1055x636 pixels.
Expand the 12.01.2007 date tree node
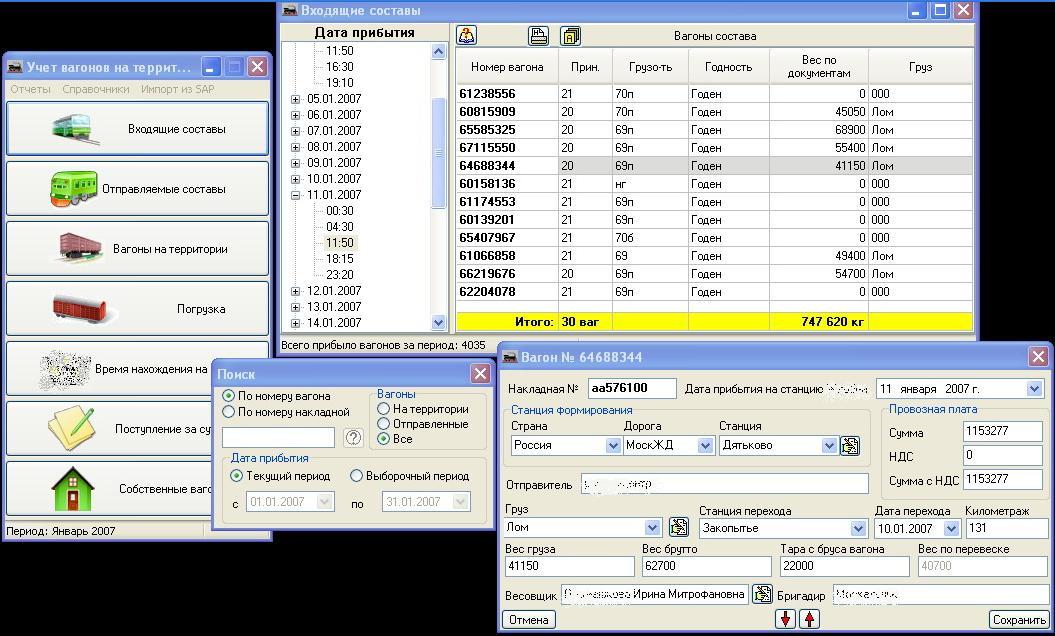click(x=295, y=291)
